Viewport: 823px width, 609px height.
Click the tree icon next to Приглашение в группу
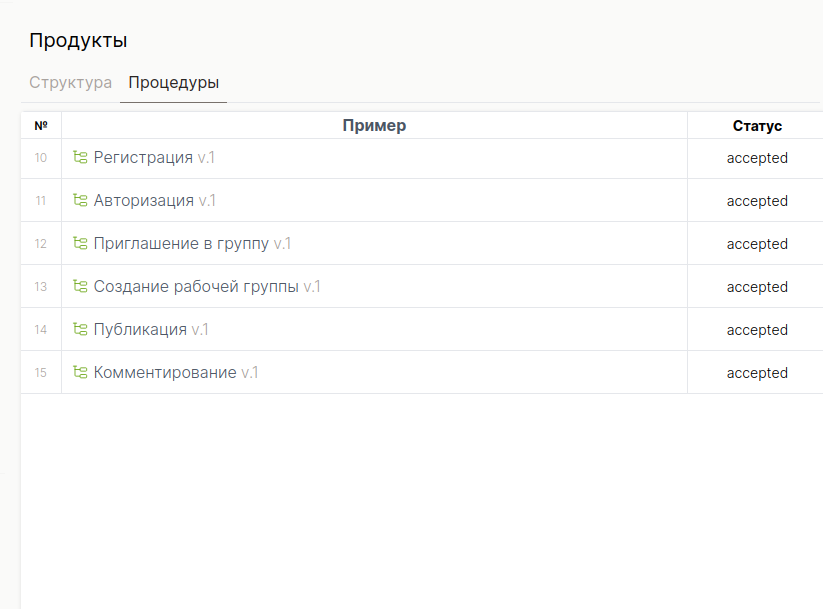[x=80, y=243]
